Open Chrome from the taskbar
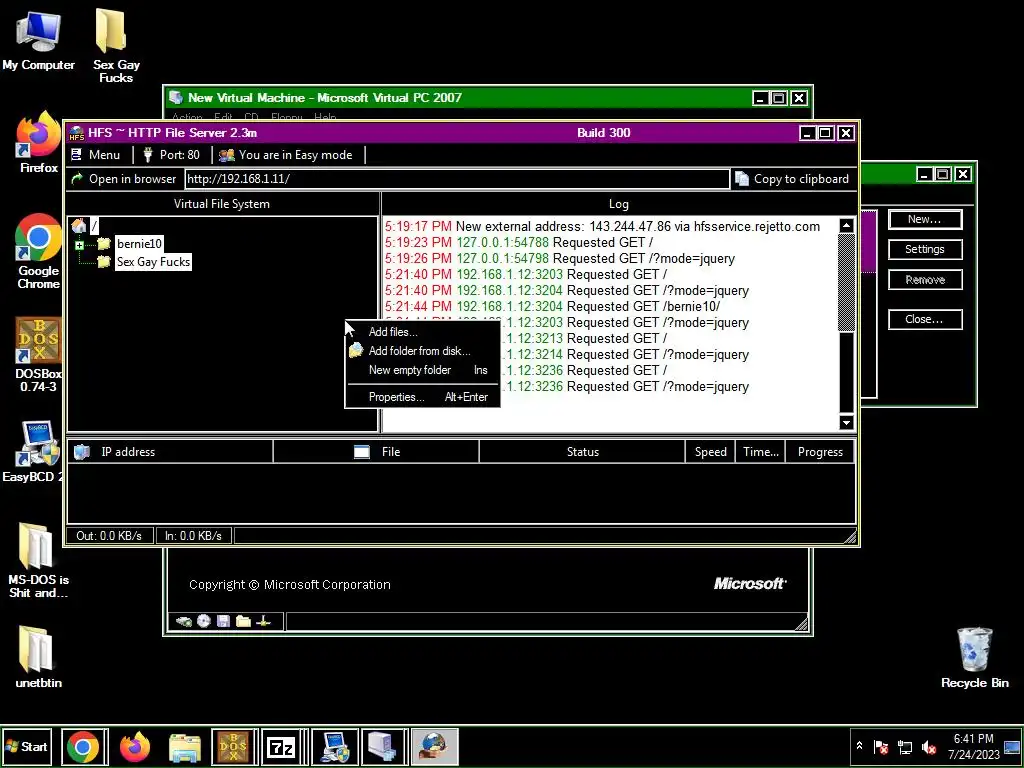This screenshot has height=768, width=1024. pos(83,747)
